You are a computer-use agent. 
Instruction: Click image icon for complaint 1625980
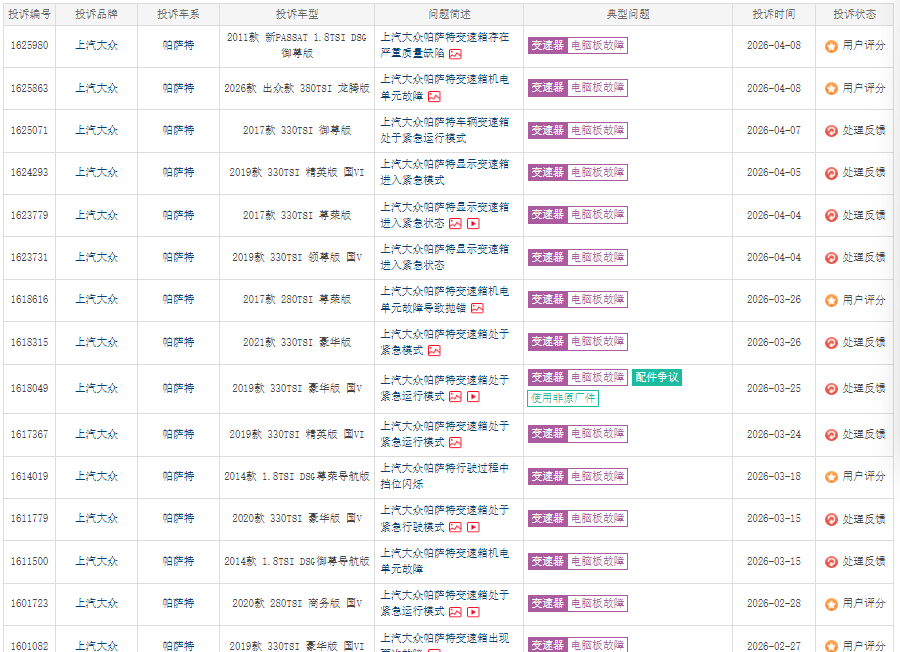click(x=455, y=54)
